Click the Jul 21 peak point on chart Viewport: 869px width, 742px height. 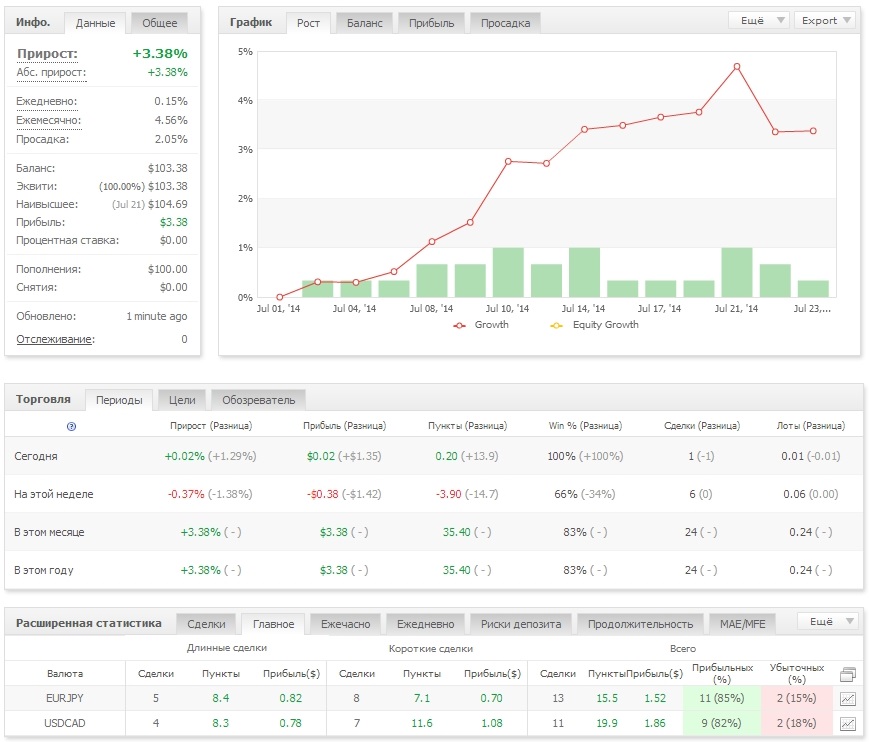(x=737, y=66)
